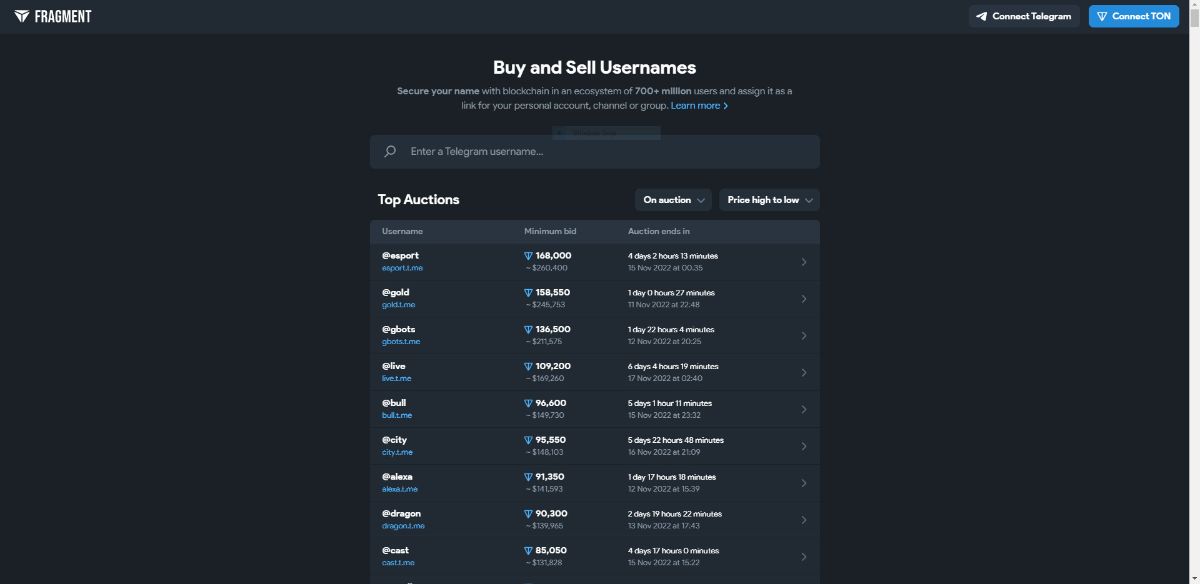This screenshot has height=584, width=1200.
Task: Click the arrow icon on @gold row
Action: pos(804,299)
